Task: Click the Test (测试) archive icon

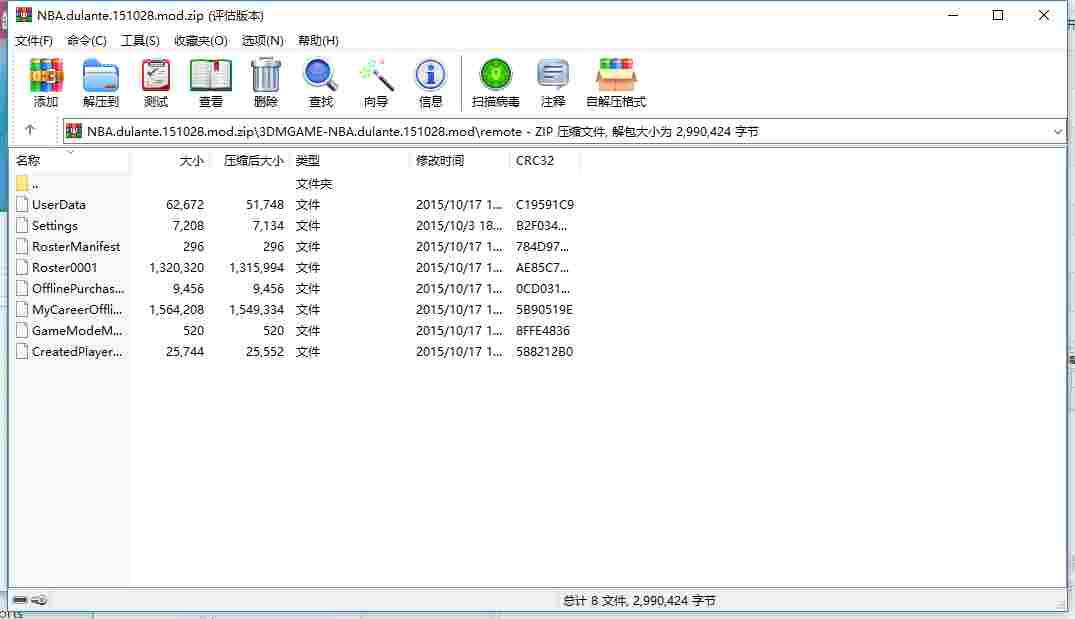Action: point(156,75)
